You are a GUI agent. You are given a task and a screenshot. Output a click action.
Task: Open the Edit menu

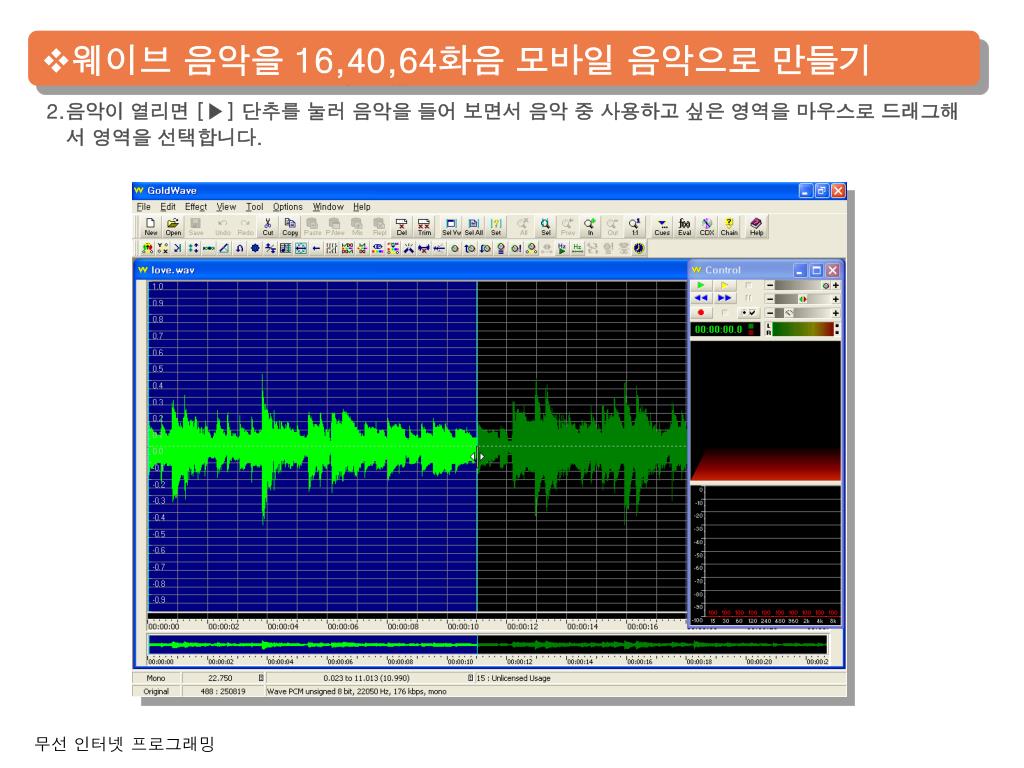(168, 206)
